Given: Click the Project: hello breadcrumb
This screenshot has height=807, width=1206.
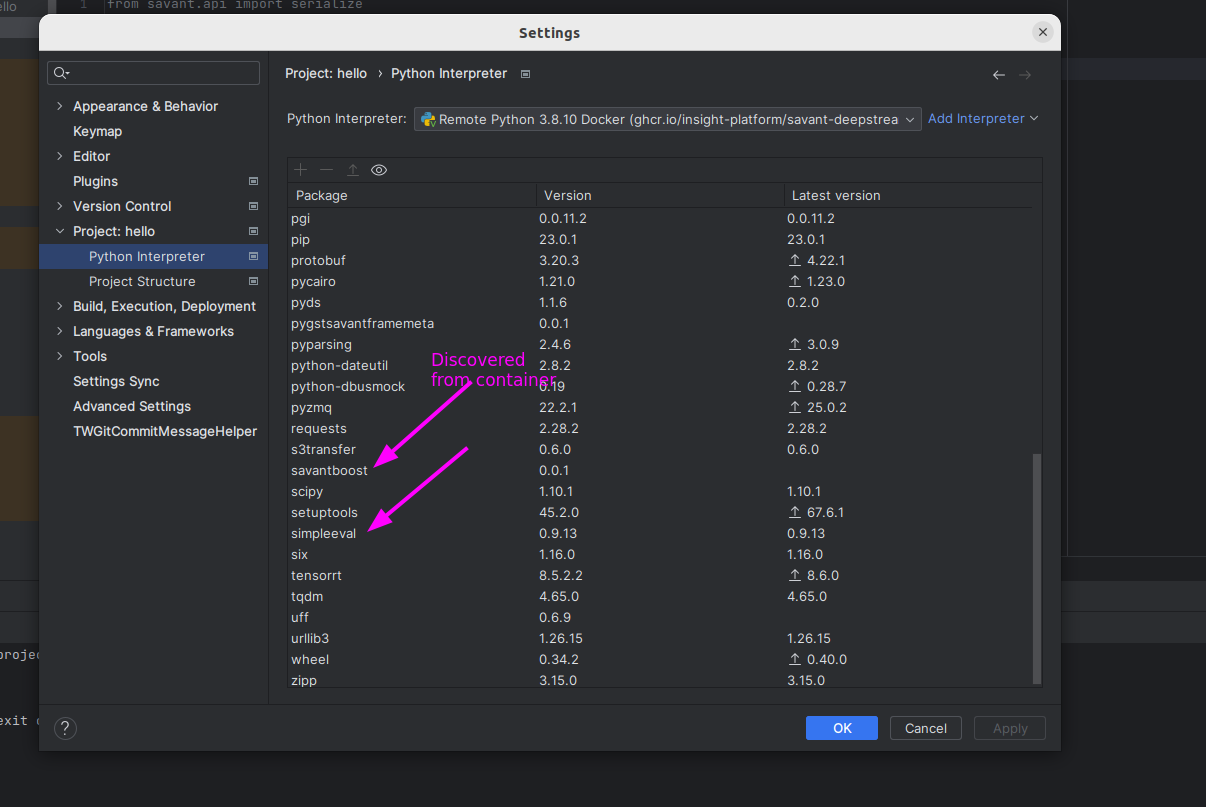Looking at the screenshot, I should coord(323,73).
